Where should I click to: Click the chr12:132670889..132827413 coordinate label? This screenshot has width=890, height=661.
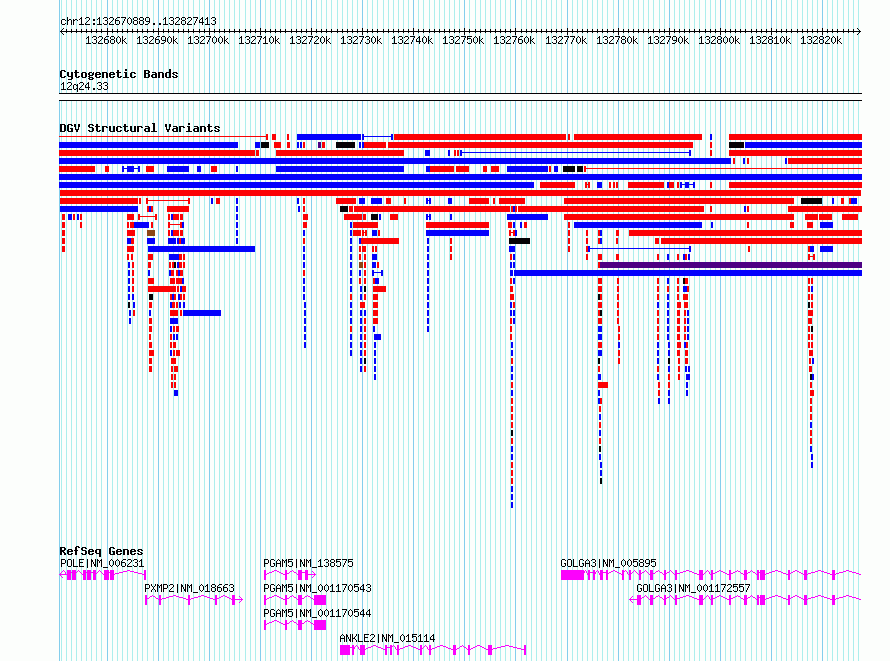[x=138, y=21]
